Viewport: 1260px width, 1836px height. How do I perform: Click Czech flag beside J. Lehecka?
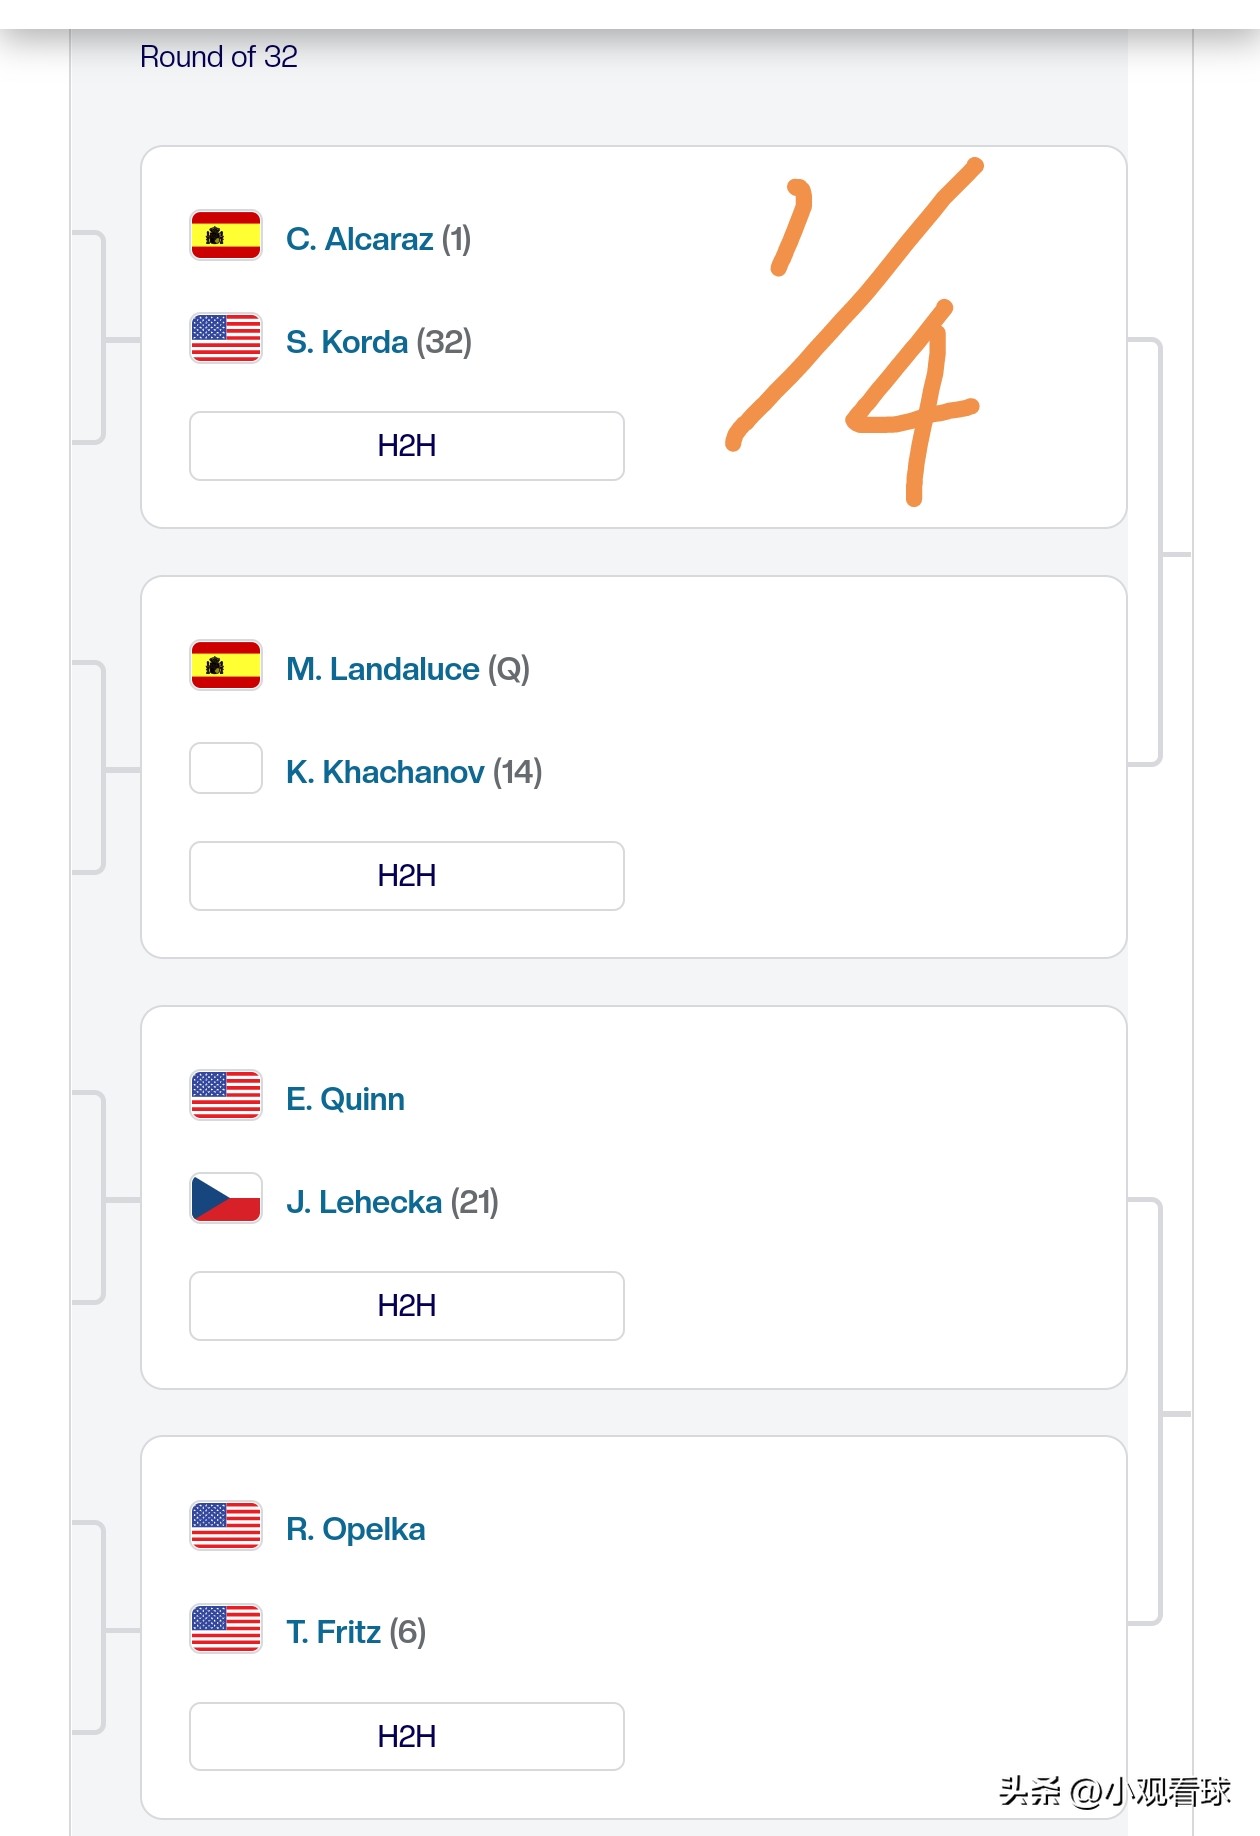[x=226, y=1198]
